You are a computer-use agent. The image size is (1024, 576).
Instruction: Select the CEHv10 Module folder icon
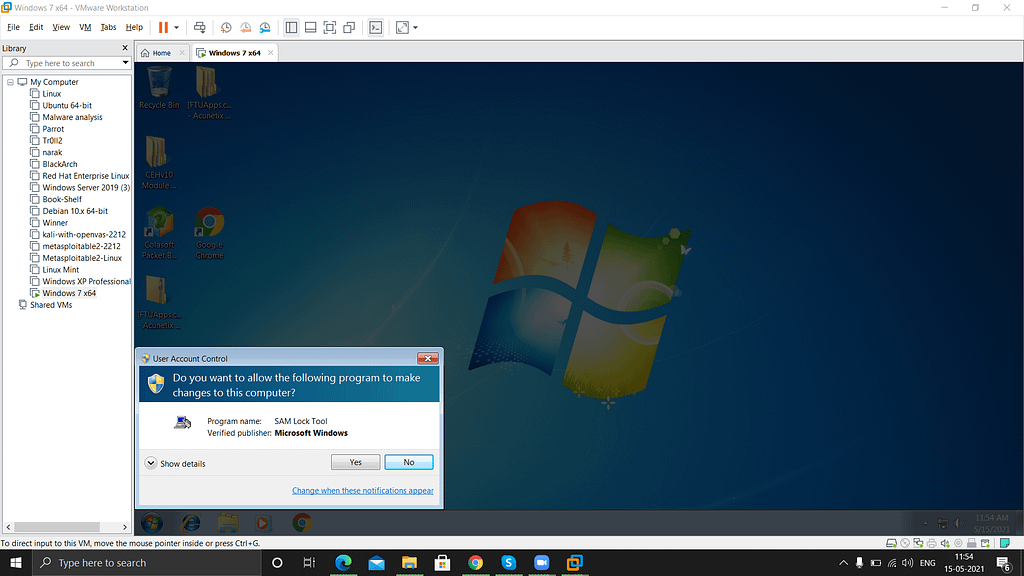pyautogui.click(x=159, y=163)
